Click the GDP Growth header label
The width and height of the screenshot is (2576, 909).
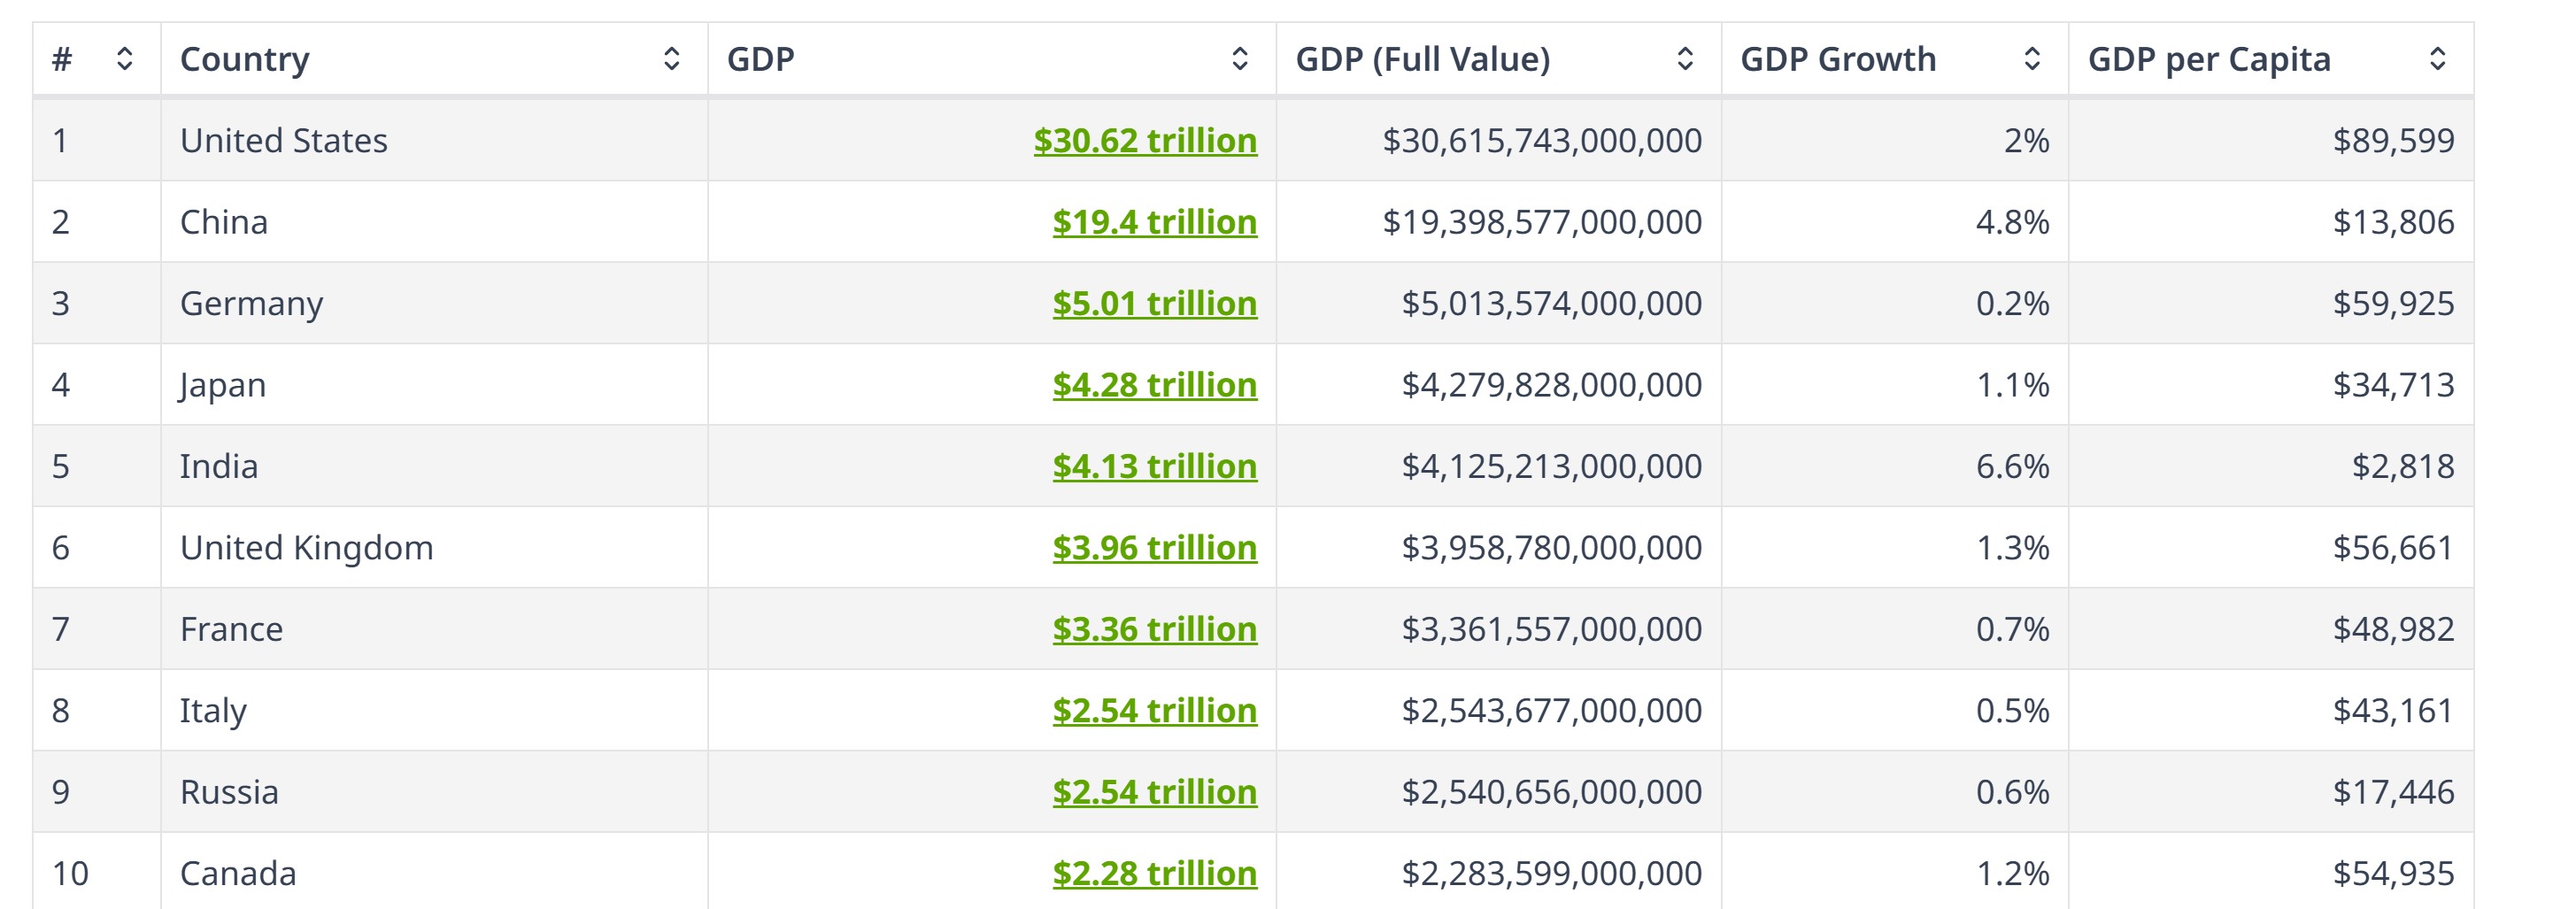(x=1838, y=59)
